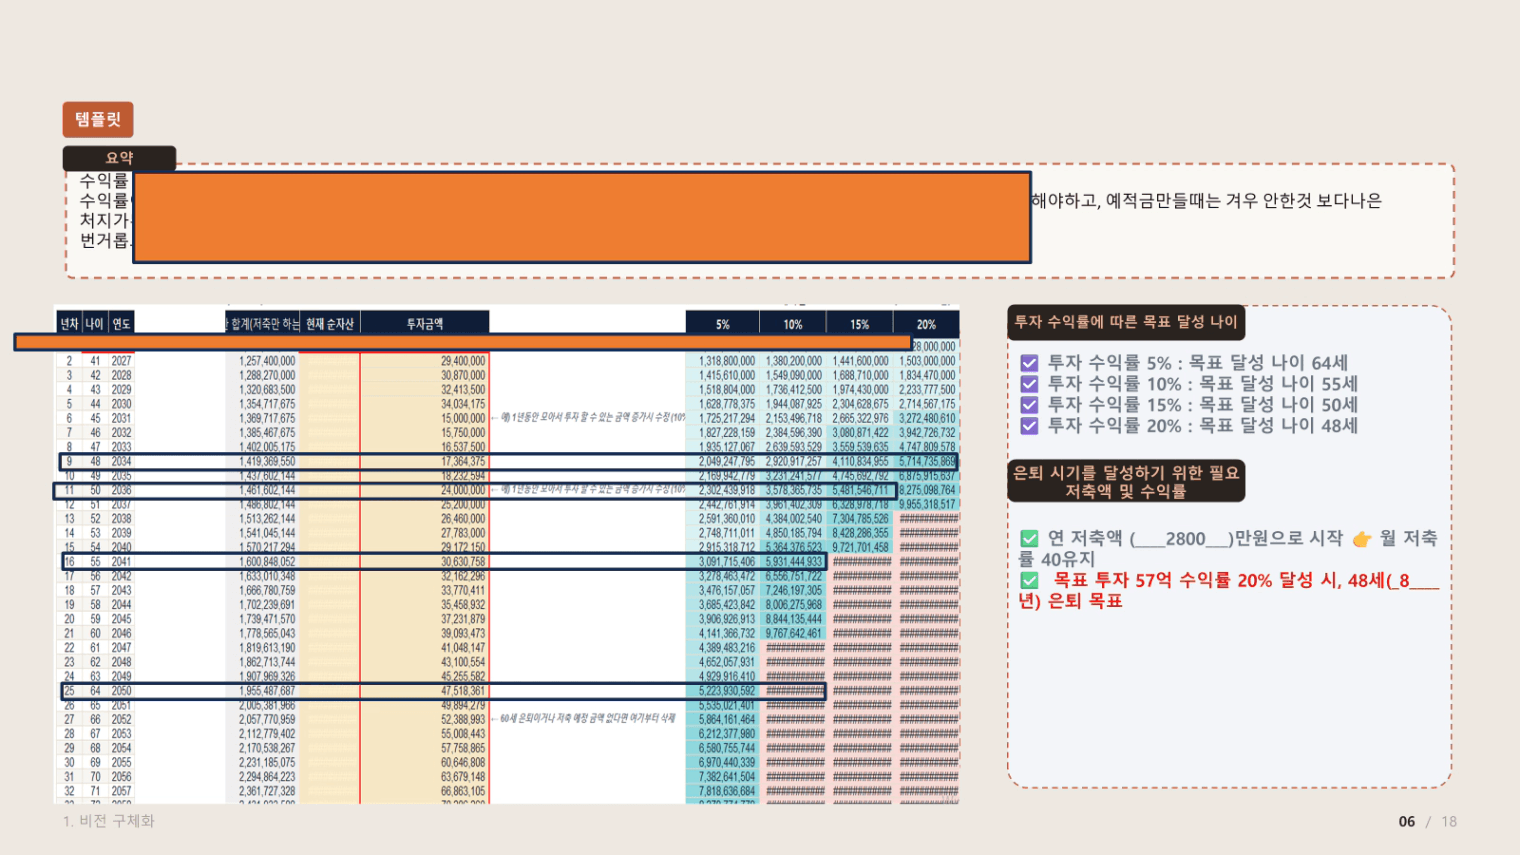Select the 현재 순자산 column header
This screenshot has width=1520, height=855.
[x=330, y=324]
